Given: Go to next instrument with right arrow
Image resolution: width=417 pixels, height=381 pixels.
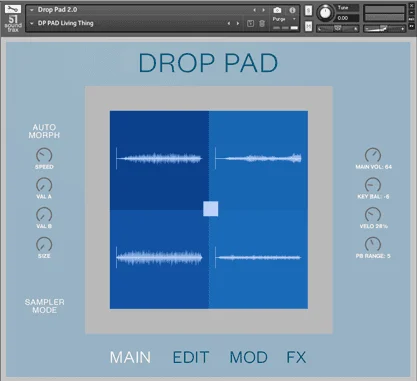Looking at the screenshot, I should tap(263, 10).
